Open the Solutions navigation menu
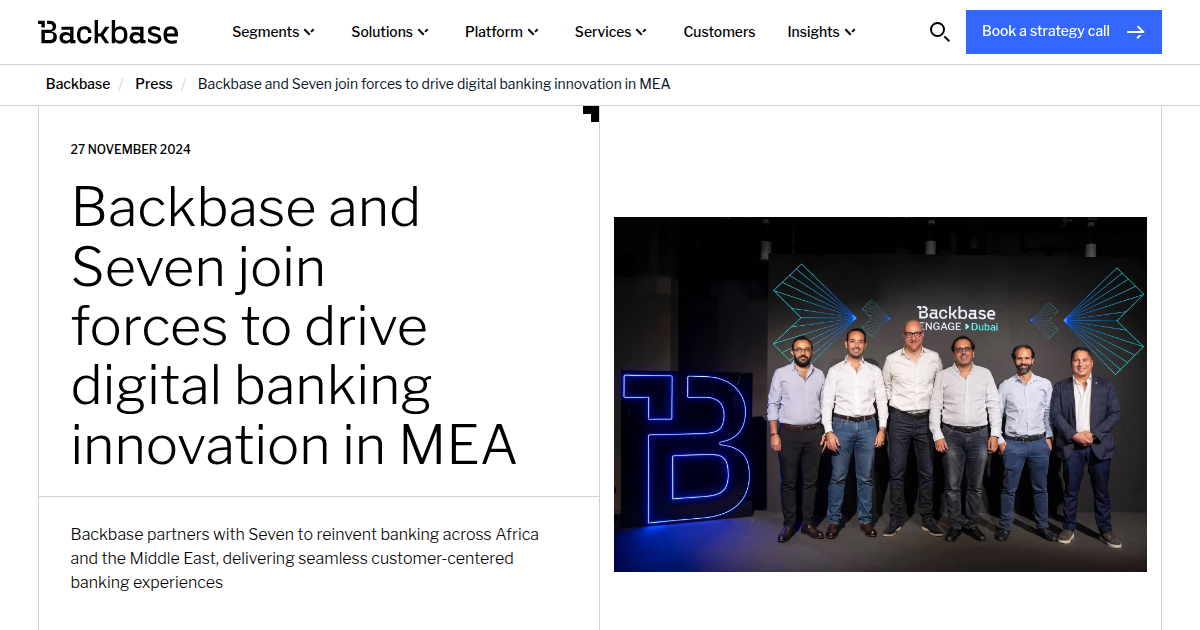 [382, 31]
